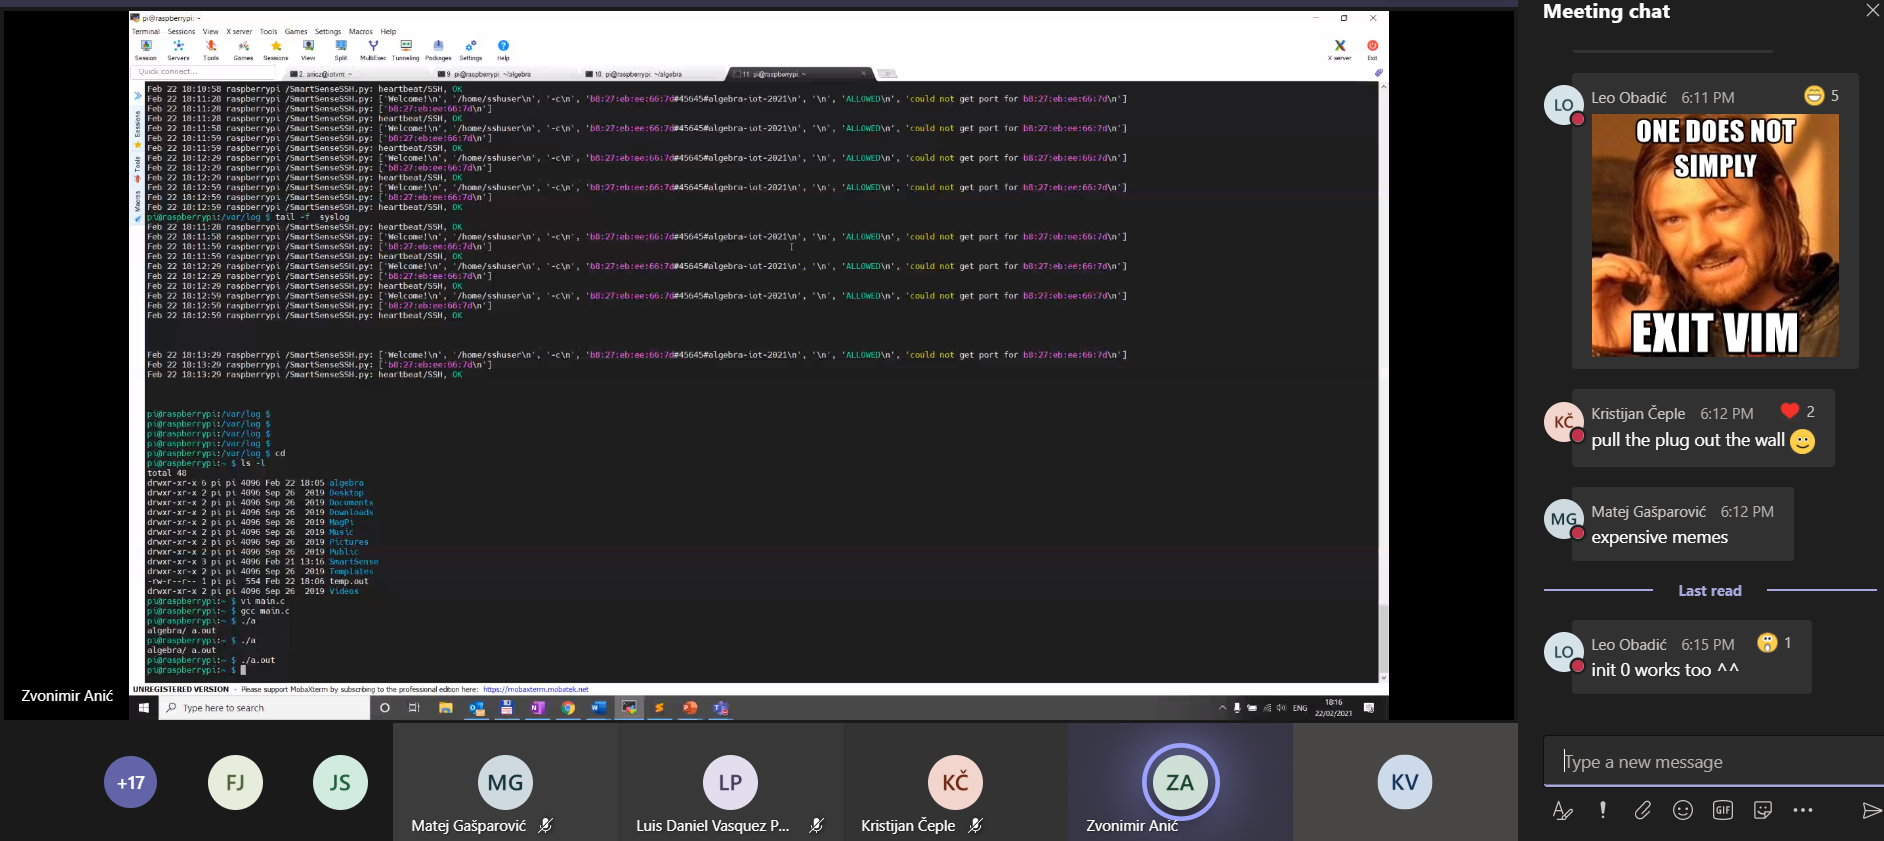
Task: Click MobaXterm MultiExec toolbar icon
Action: [x=373, y=50]
